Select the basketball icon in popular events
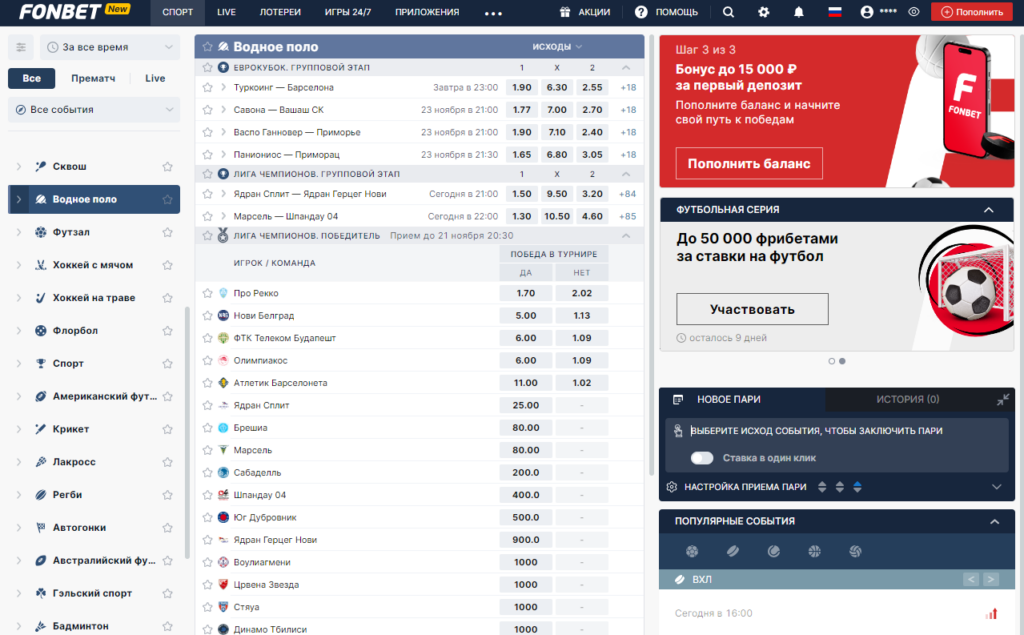 tap(814, 551)
